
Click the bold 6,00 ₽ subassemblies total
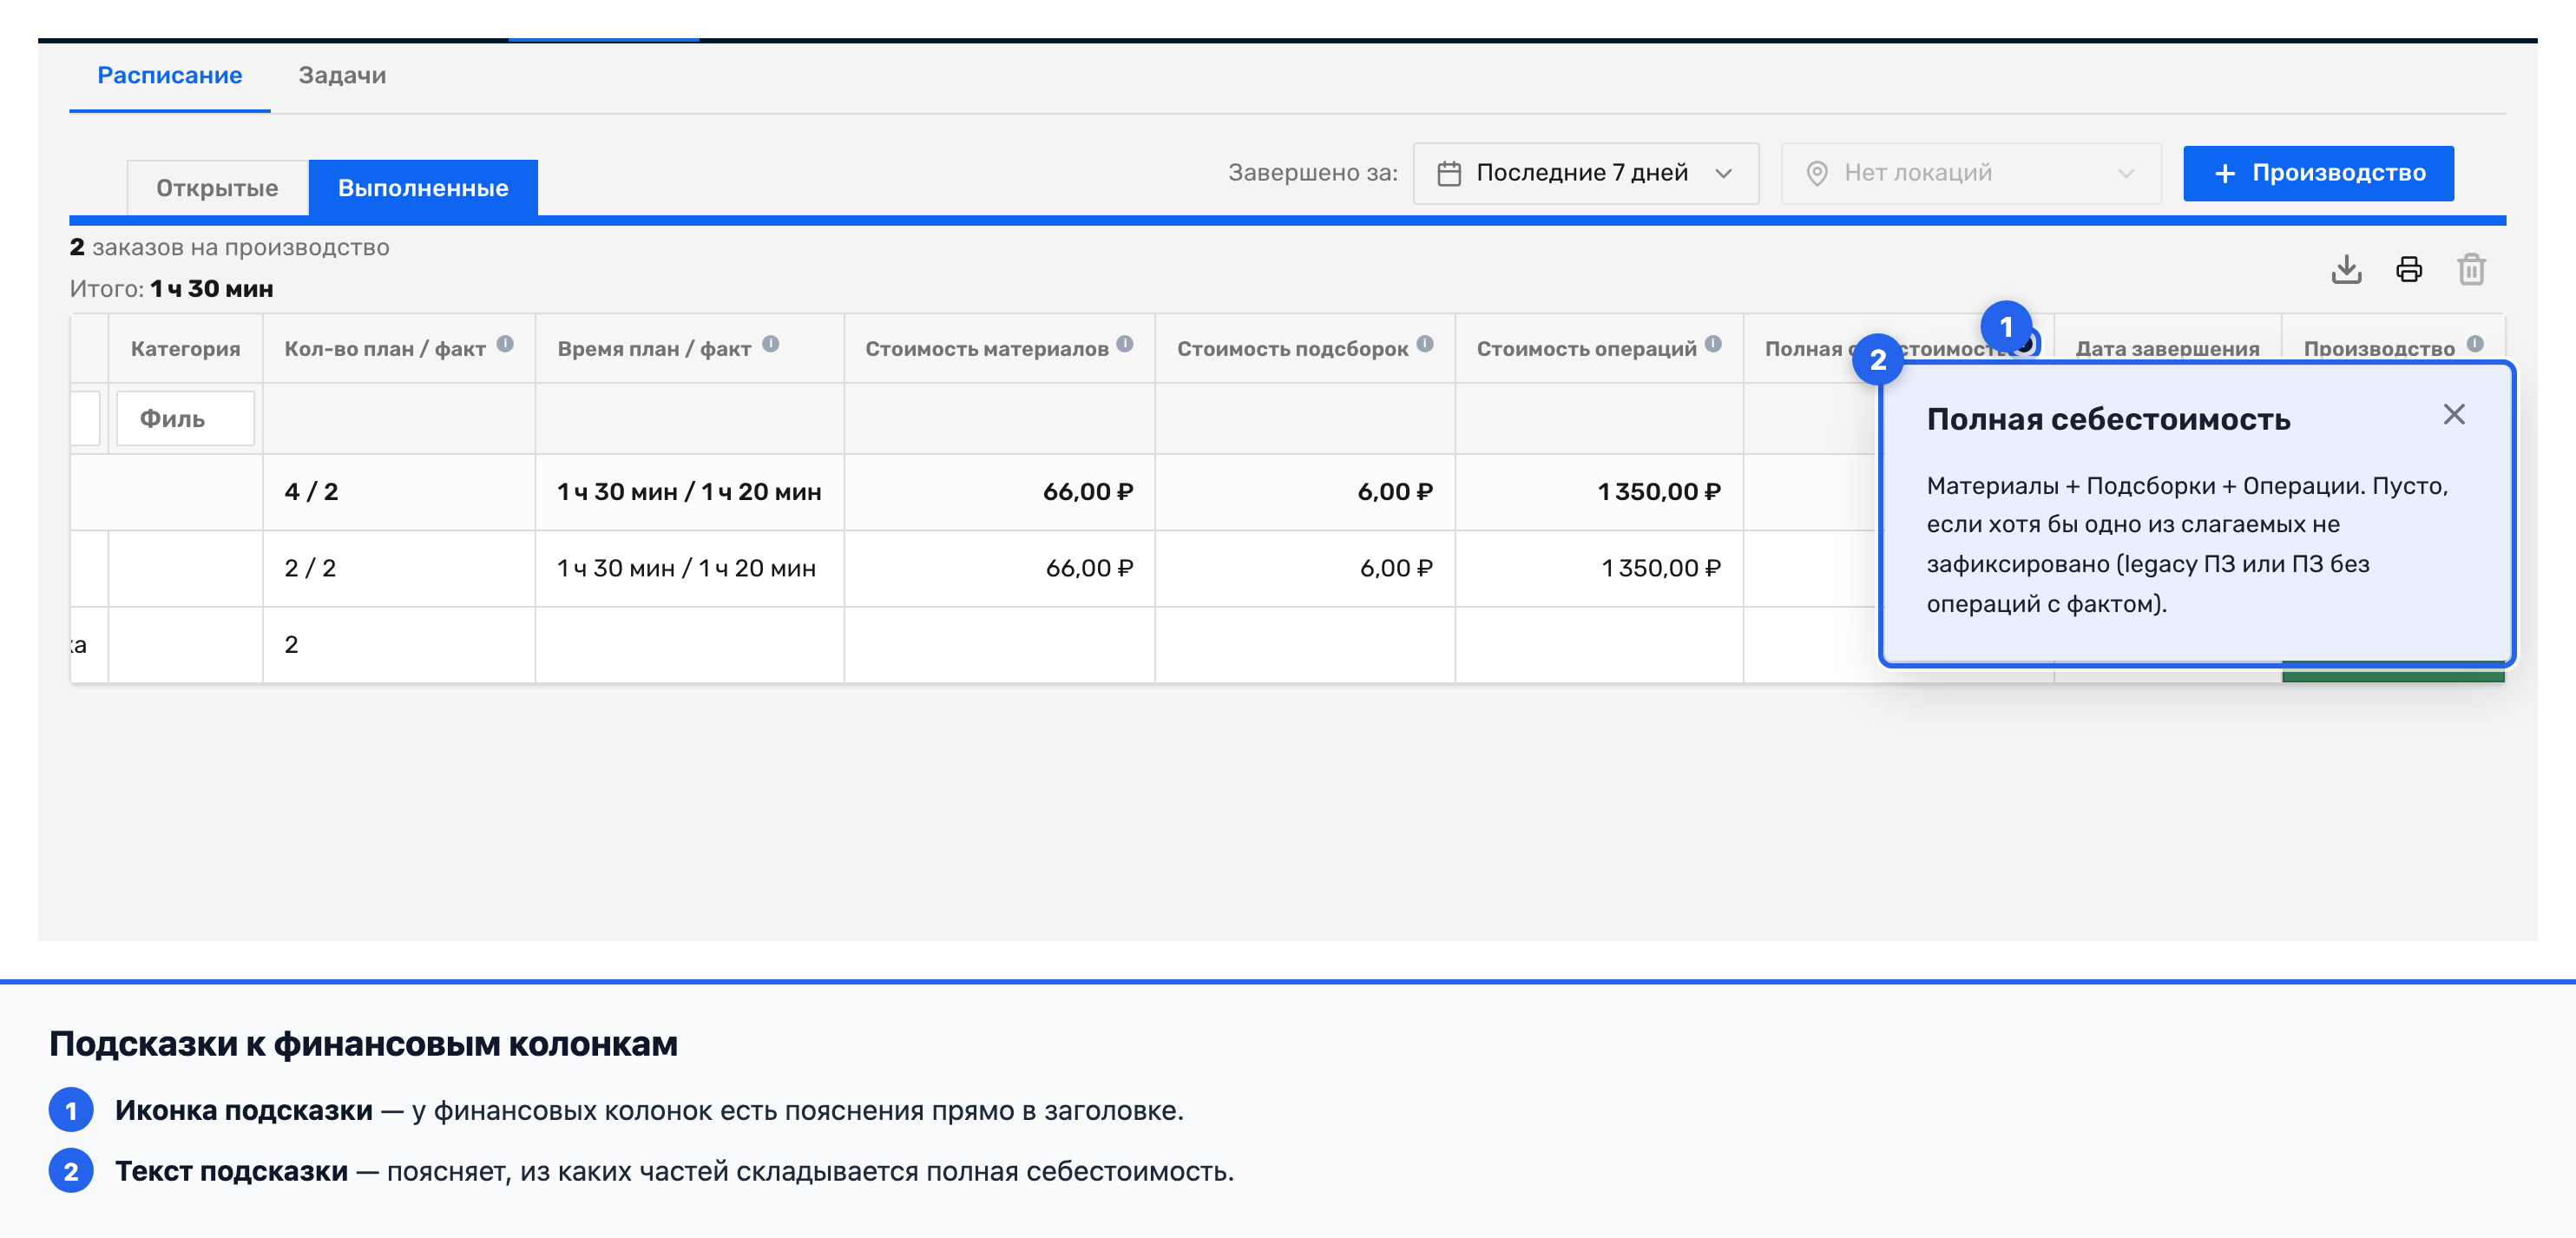(x=1395, y=492)
